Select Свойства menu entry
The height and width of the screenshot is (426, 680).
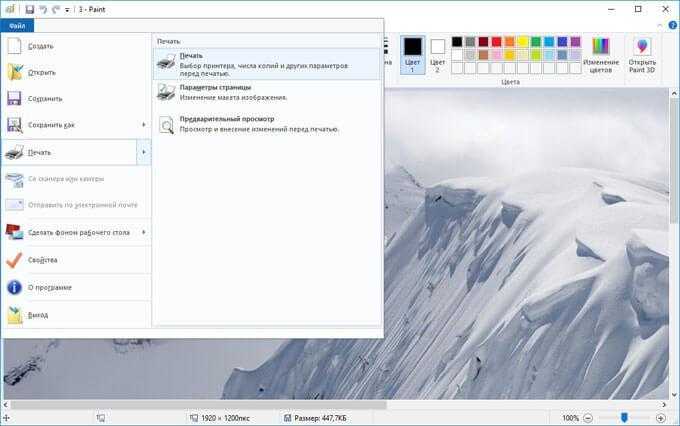(76, 260)
